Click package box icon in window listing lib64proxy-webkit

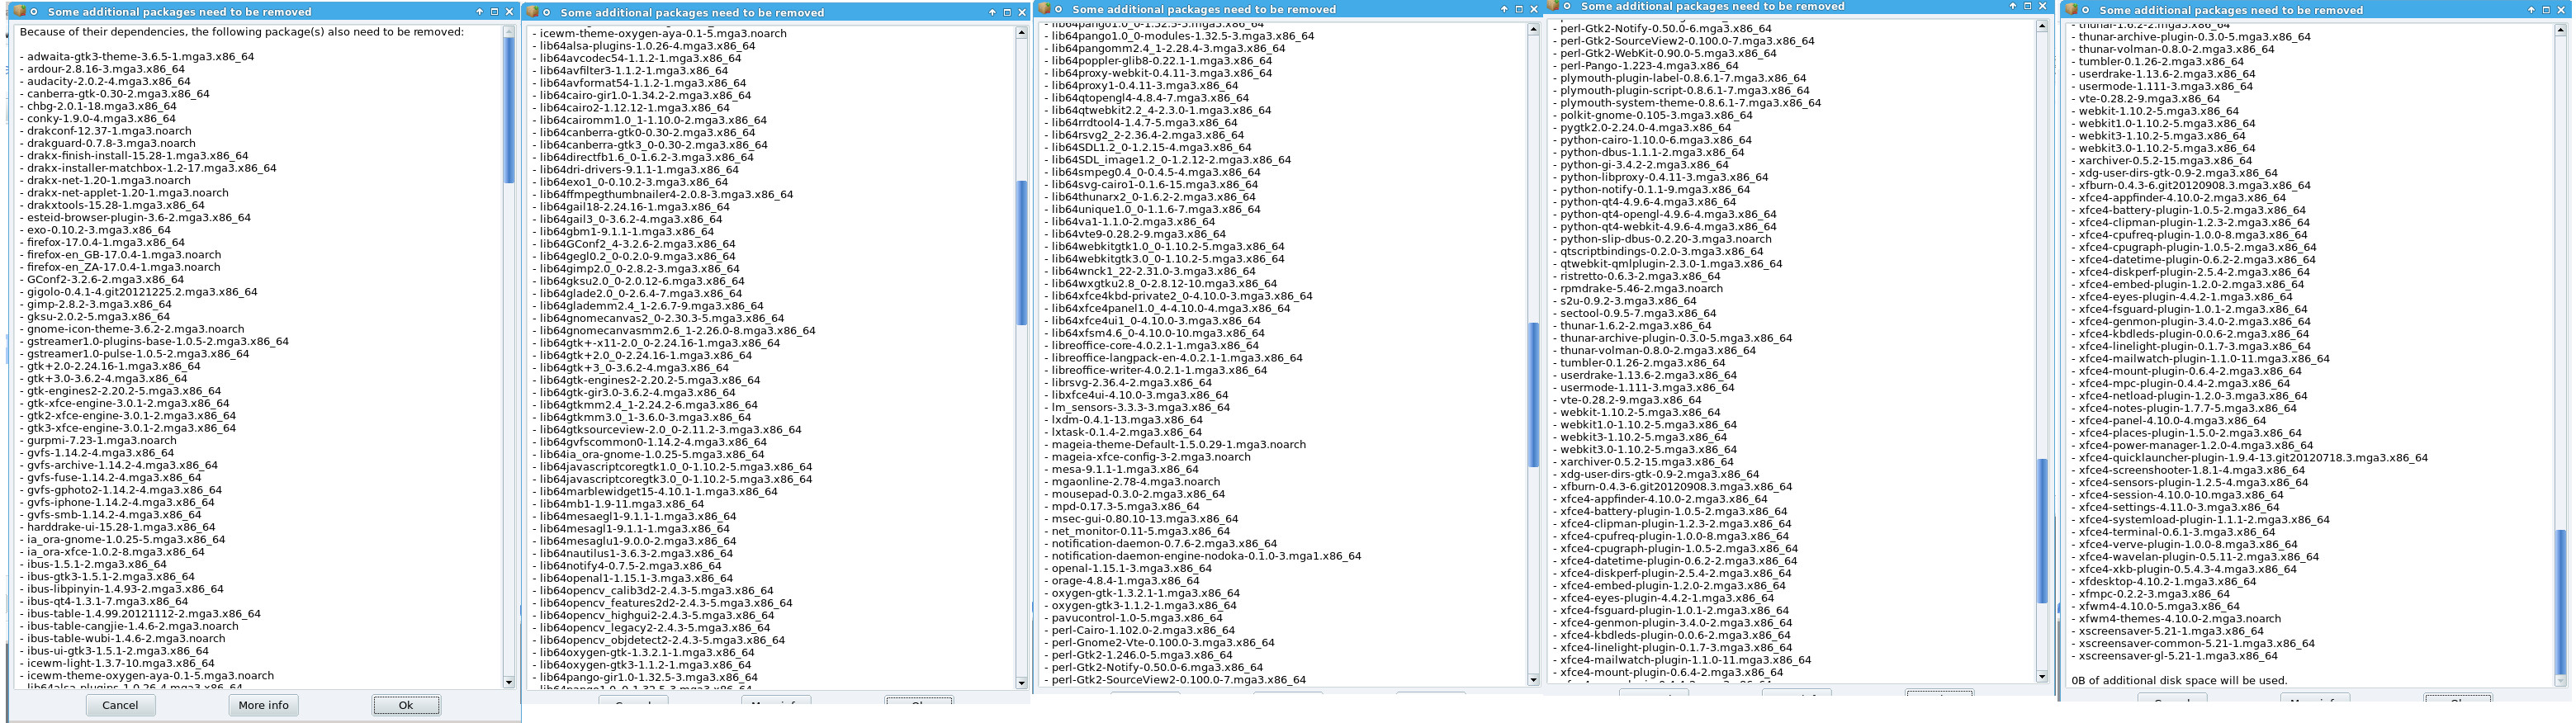point(1045,8)
